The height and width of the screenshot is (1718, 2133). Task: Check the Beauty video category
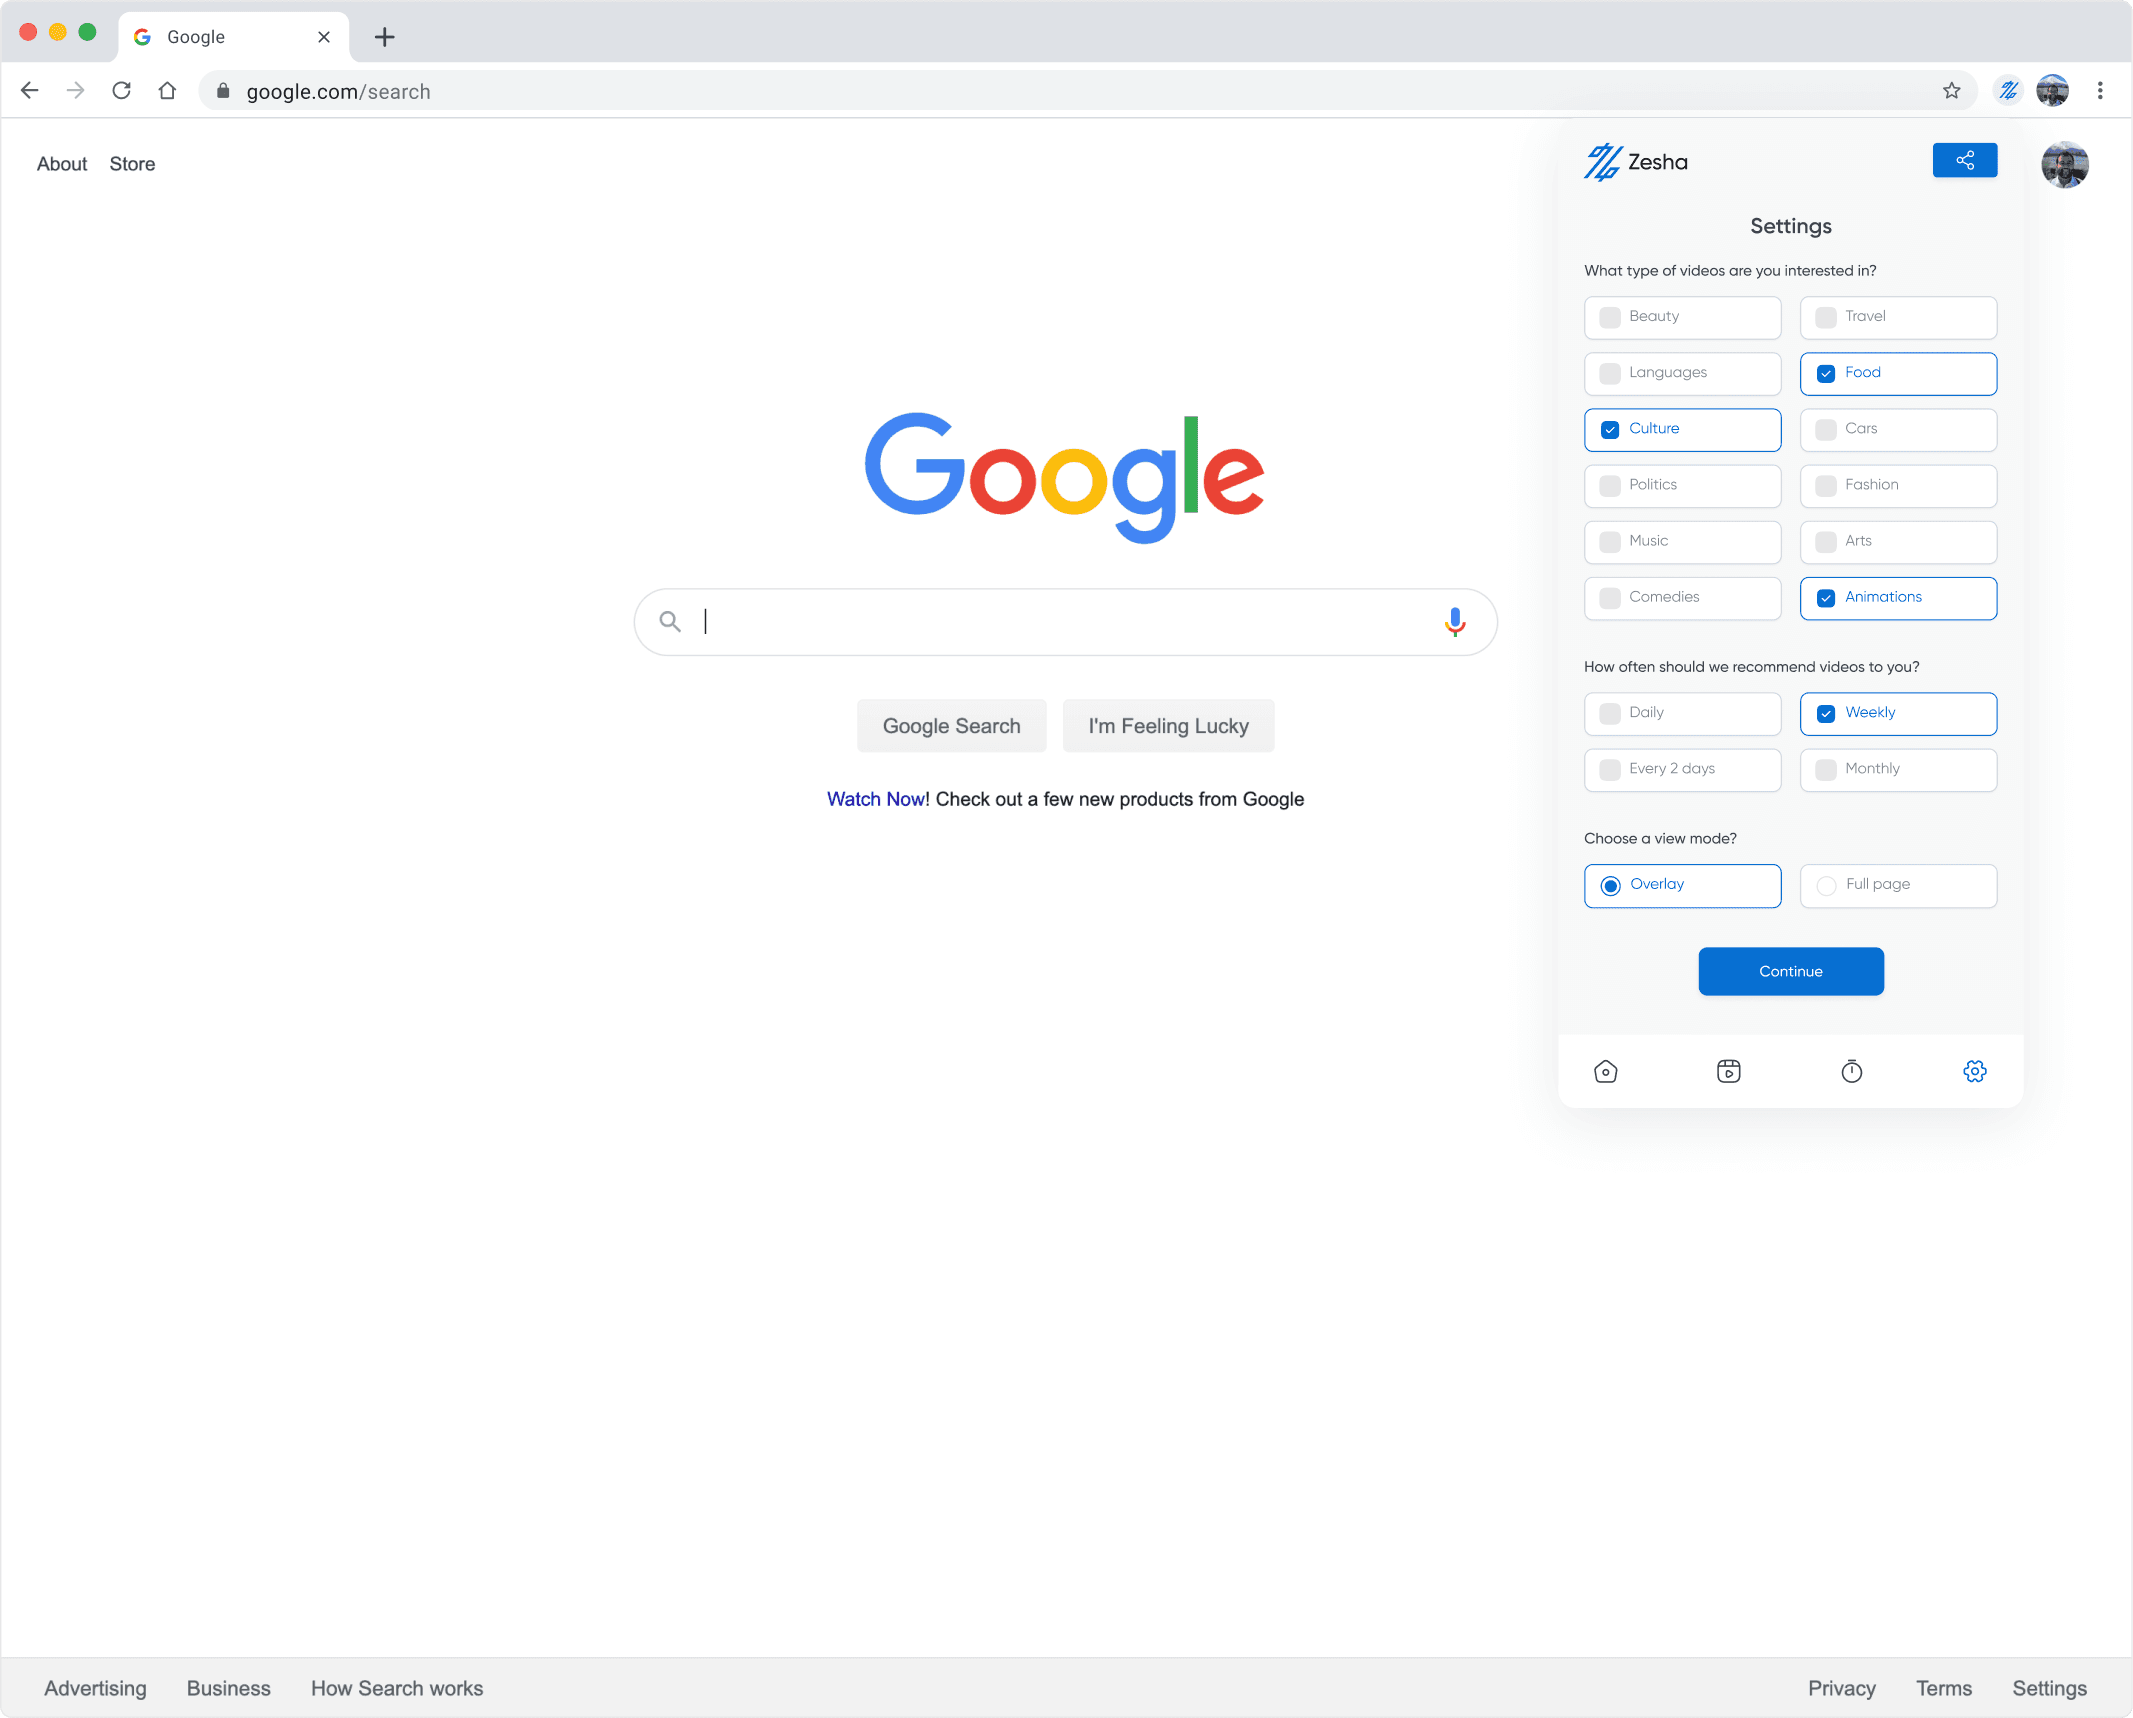tap(1682, 317)
